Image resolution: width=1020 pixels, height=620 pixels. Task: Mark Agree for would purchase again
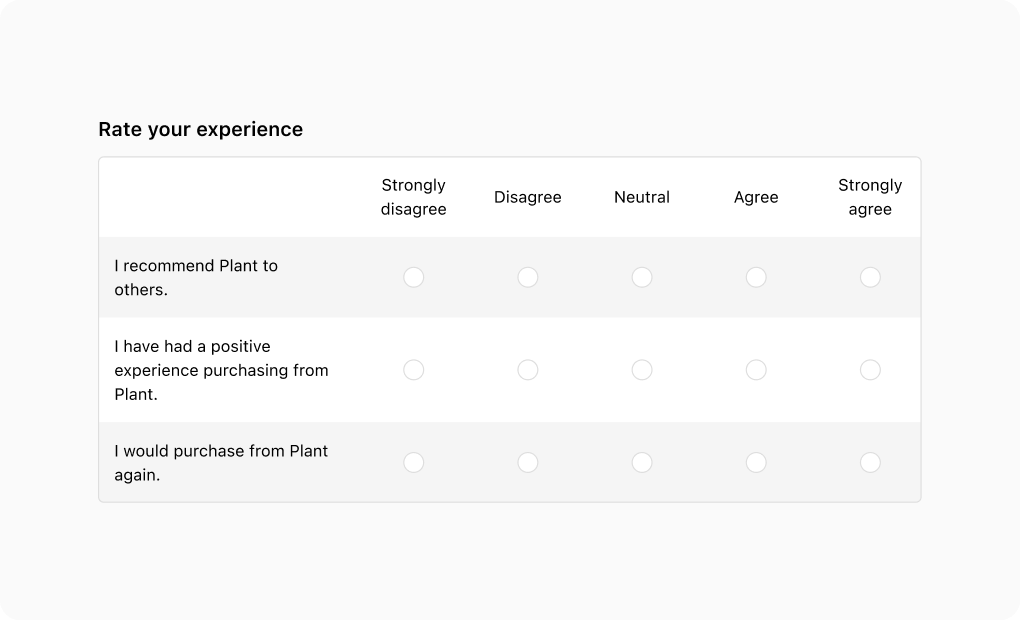756,463
